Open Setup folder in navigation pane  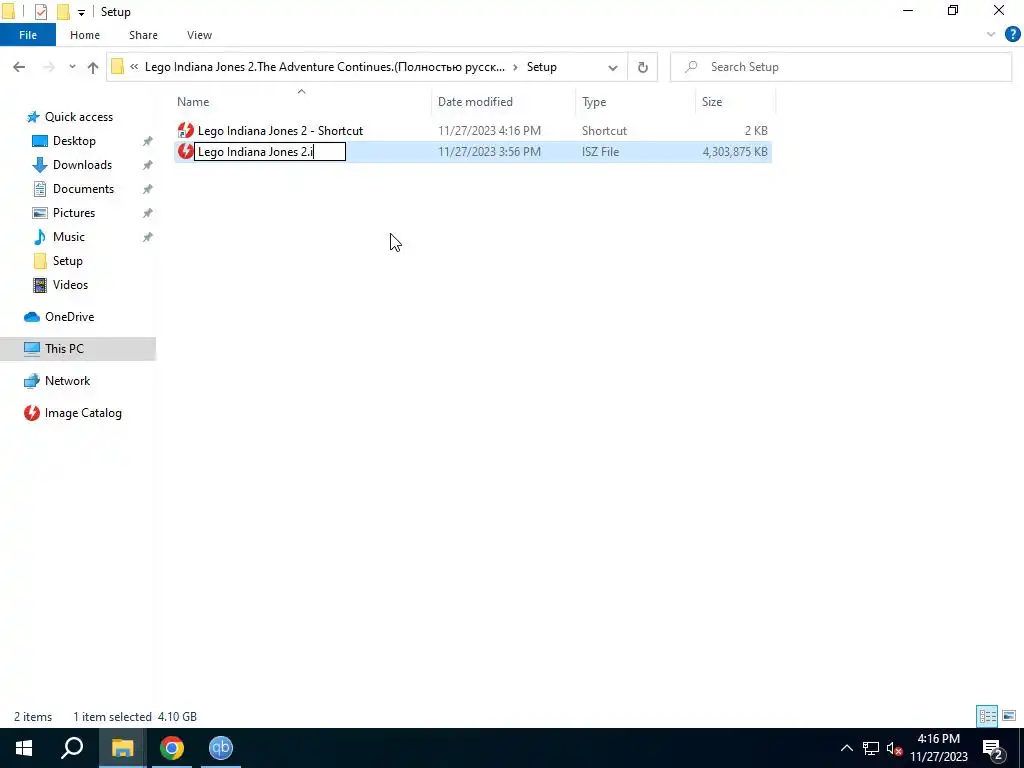(67, 261)
